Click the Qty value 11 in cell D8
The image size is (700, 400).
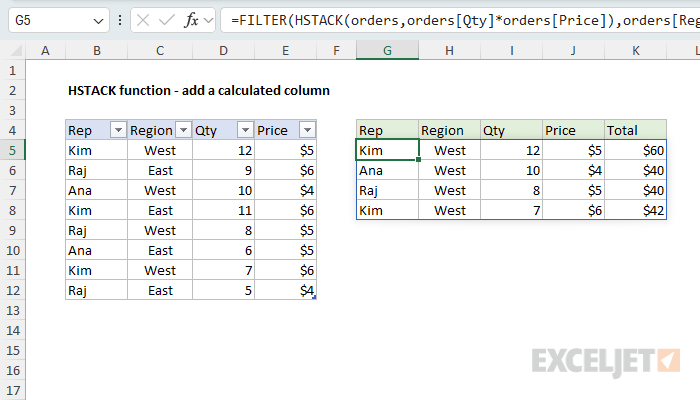tap(223, 210)
